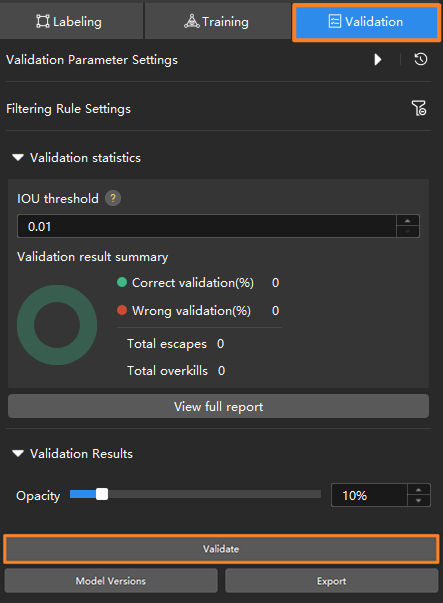443x603 pixels.
Task: Click the Filtering Rule Settings label
Action: (x=68, y=109)
